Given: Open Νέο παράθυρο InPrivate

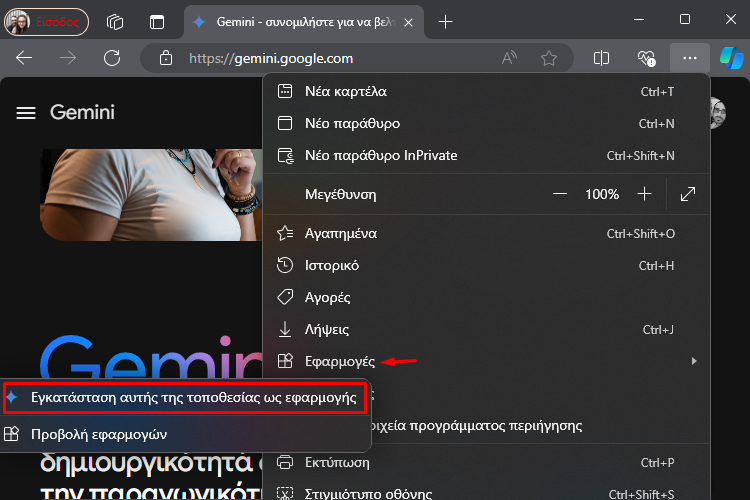Looking at the screenshot, I should point(486,156).
